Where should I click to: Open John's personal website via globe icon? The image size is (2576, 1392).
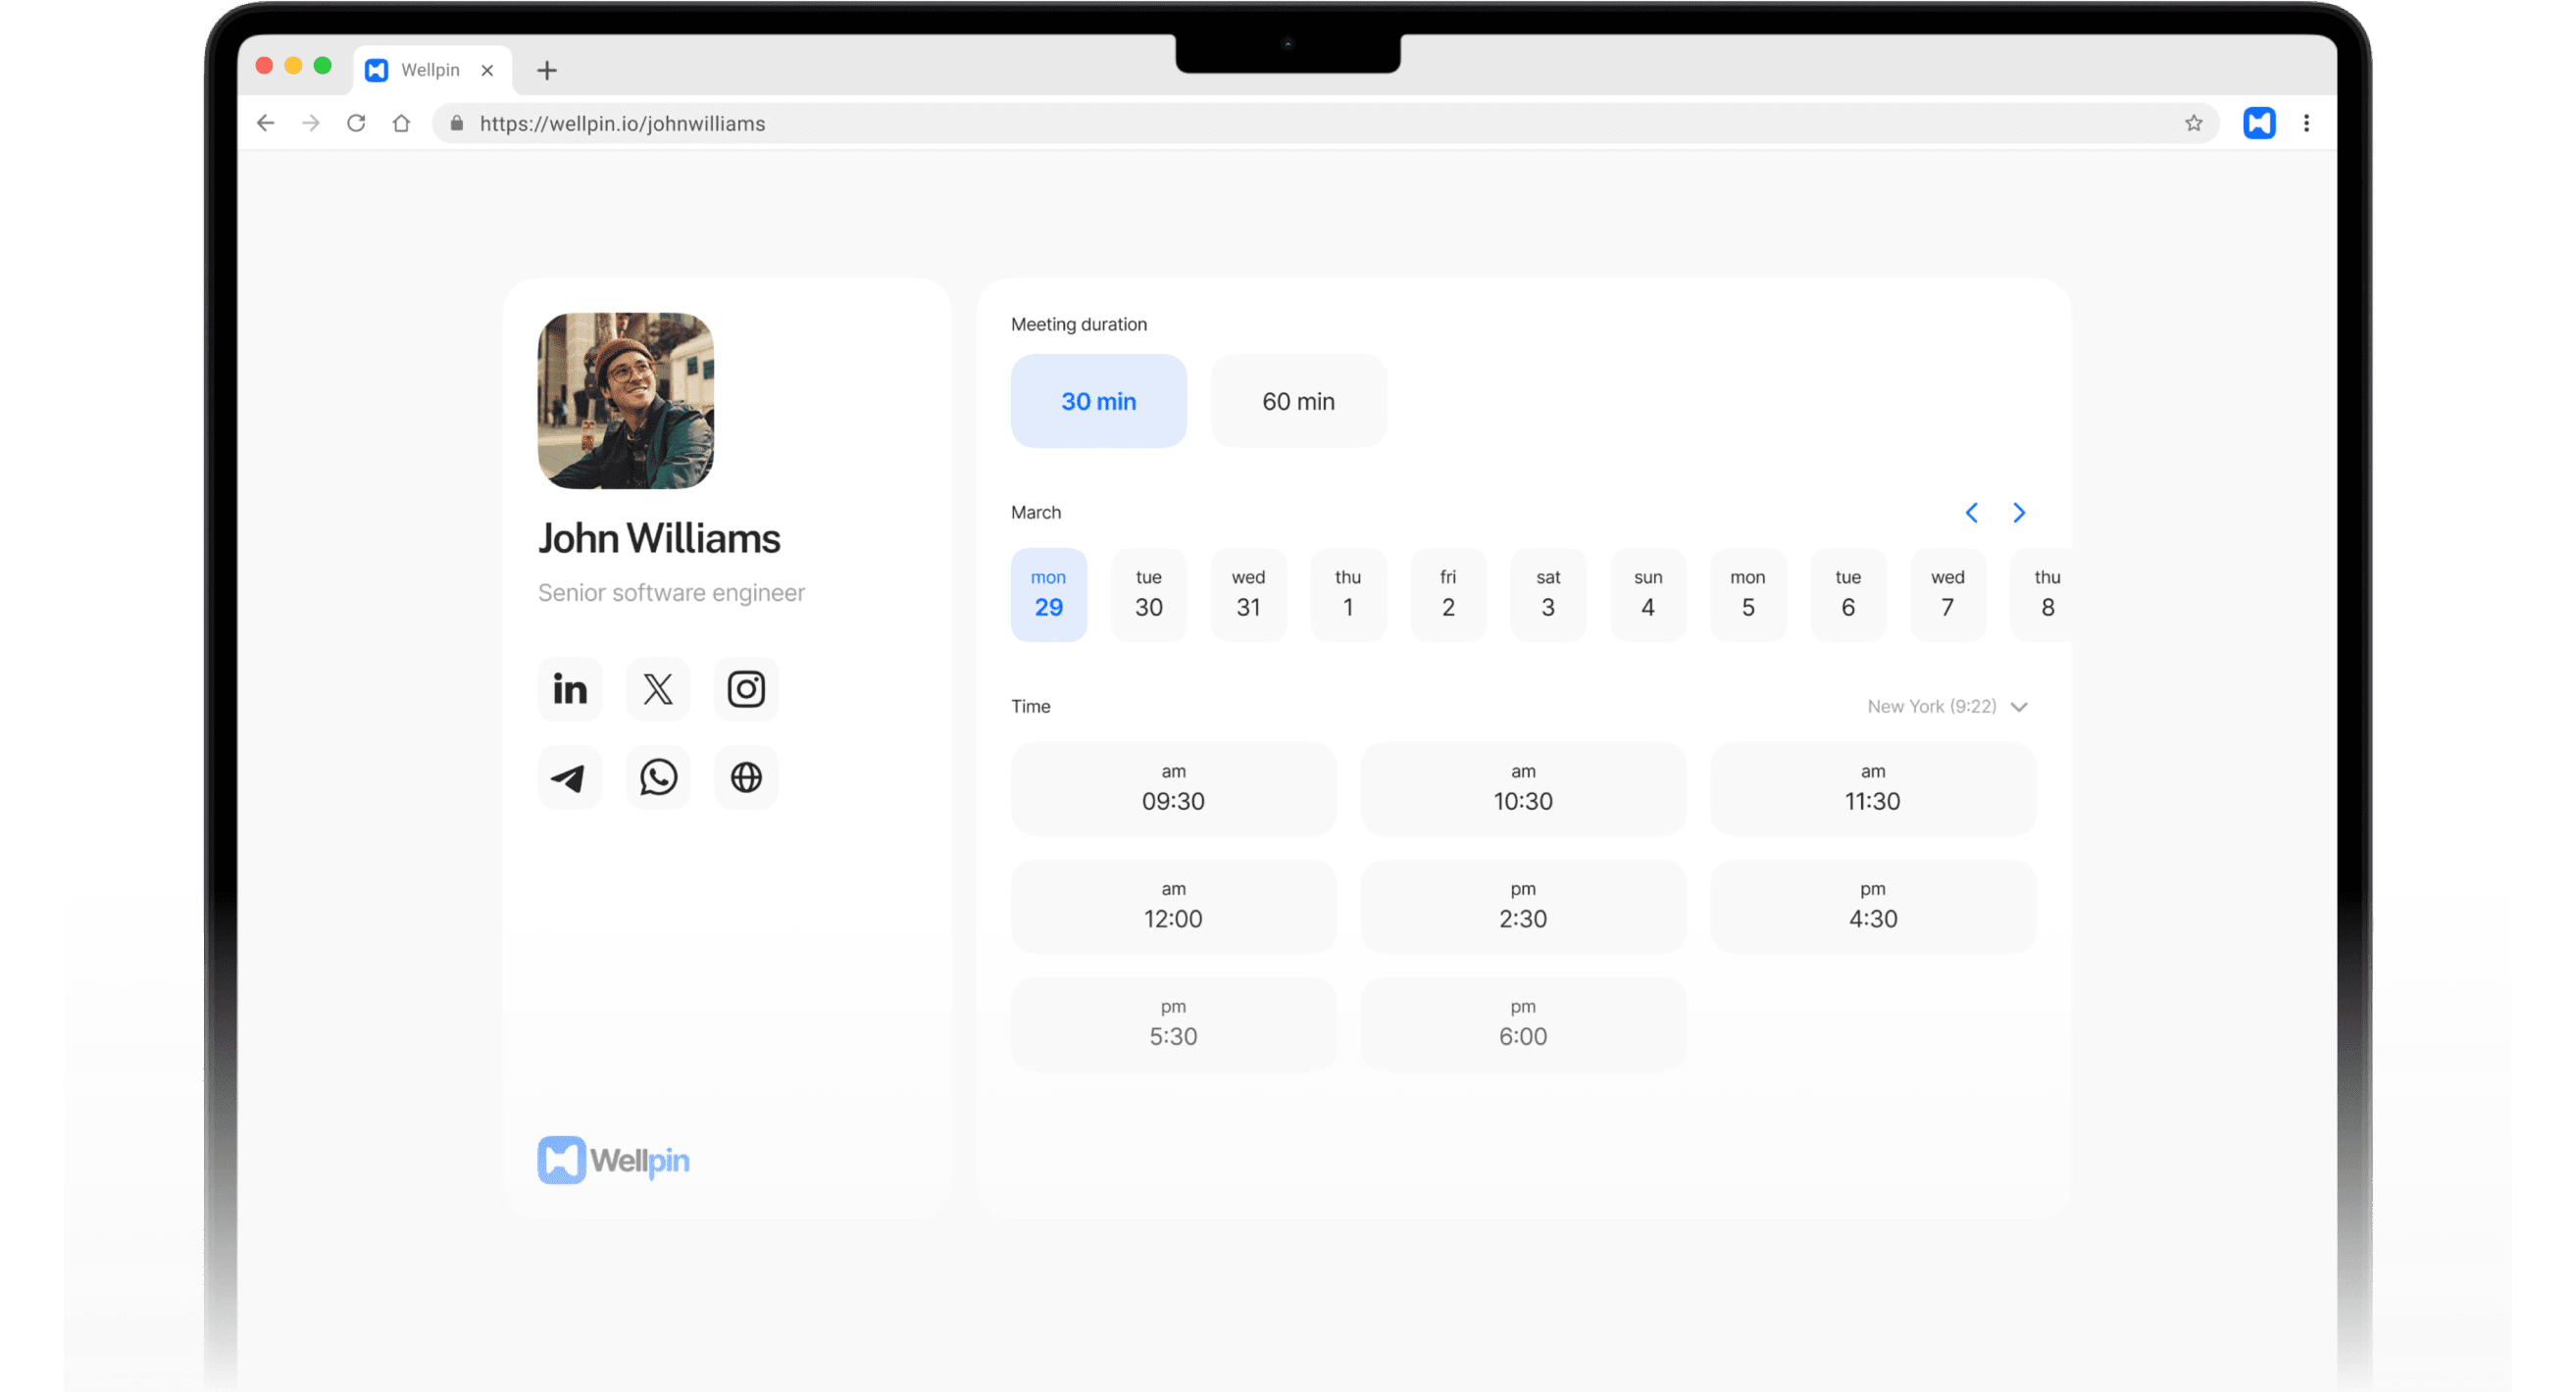coord(746,777)
